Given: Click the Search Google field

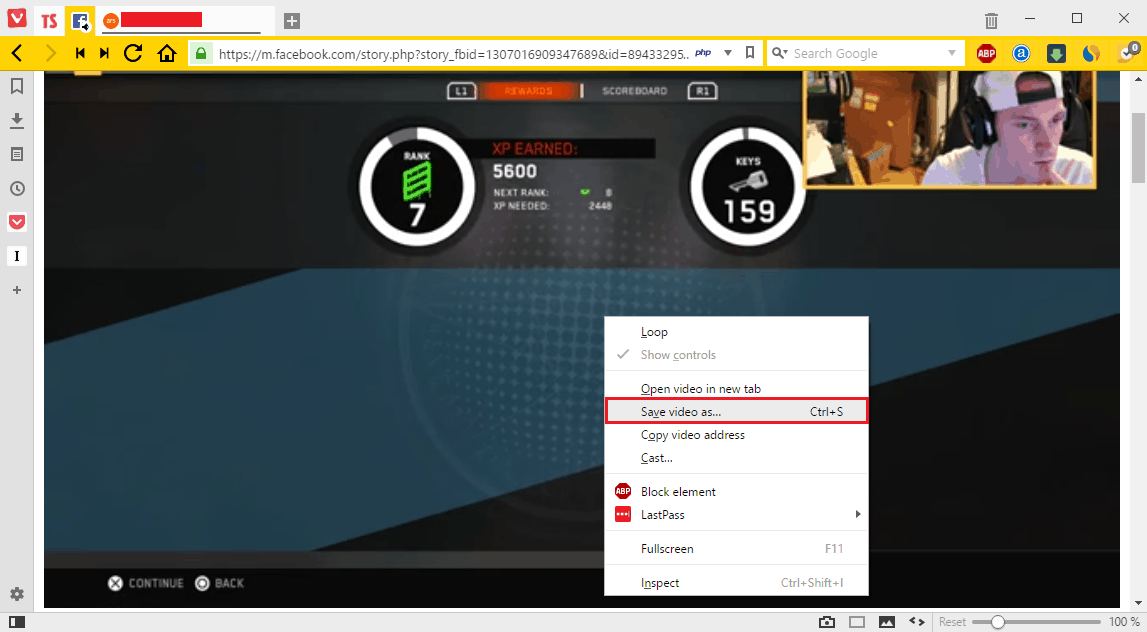Looking at the screenshot, I should pyautogui.click(x=867, y=53).
